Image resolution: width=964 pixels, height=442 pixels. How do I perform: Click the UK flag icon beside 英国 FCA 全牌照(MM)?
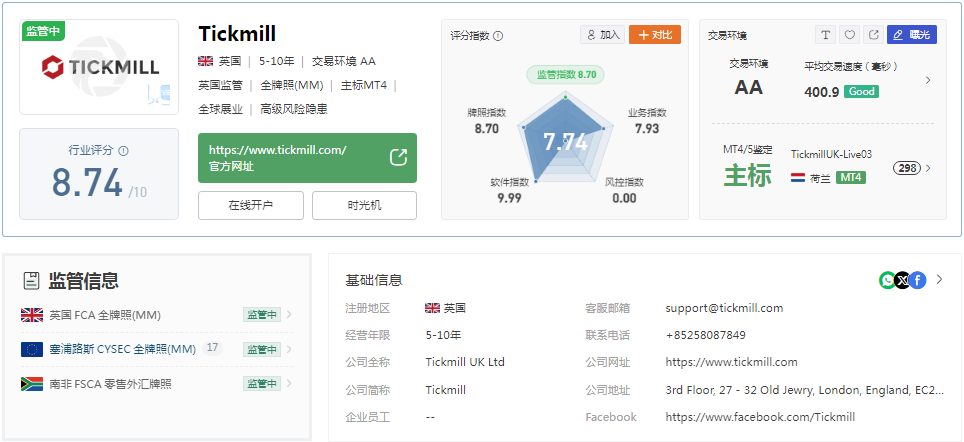click(32, 315)
